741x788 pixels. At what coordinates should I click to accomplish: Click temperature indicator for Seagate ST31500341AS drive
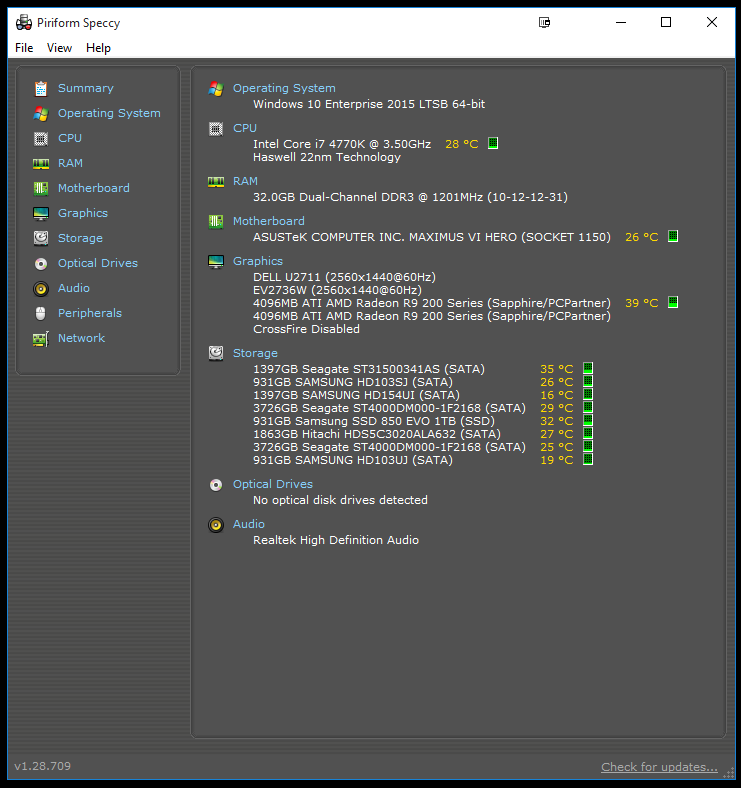(x=588, y=368)
